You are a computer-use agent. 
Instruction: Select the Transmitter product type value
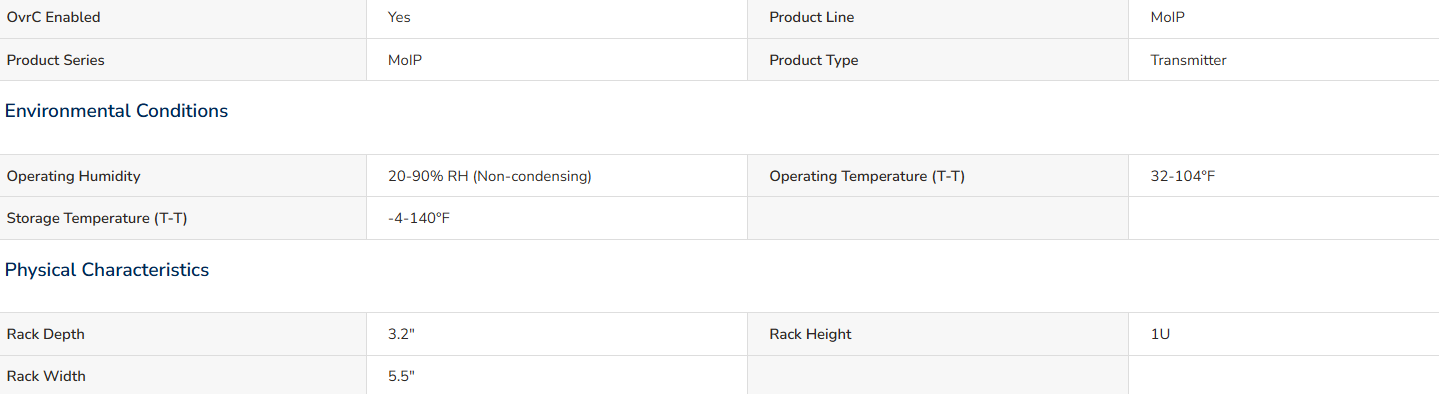point(1189,60)
